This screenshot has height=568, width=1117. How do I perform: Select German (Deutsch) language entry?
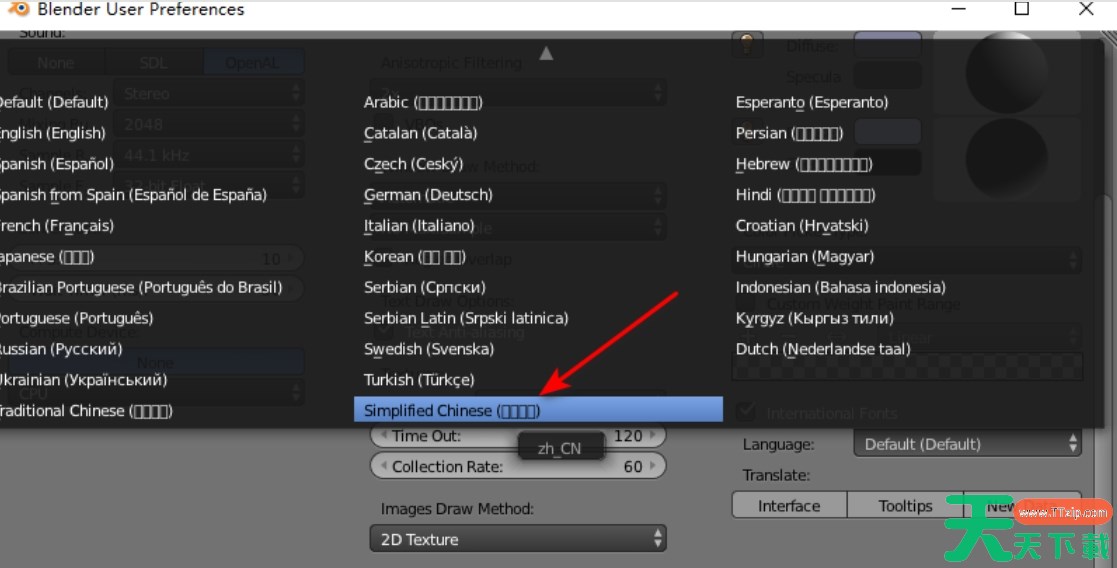tap(428, 195)
